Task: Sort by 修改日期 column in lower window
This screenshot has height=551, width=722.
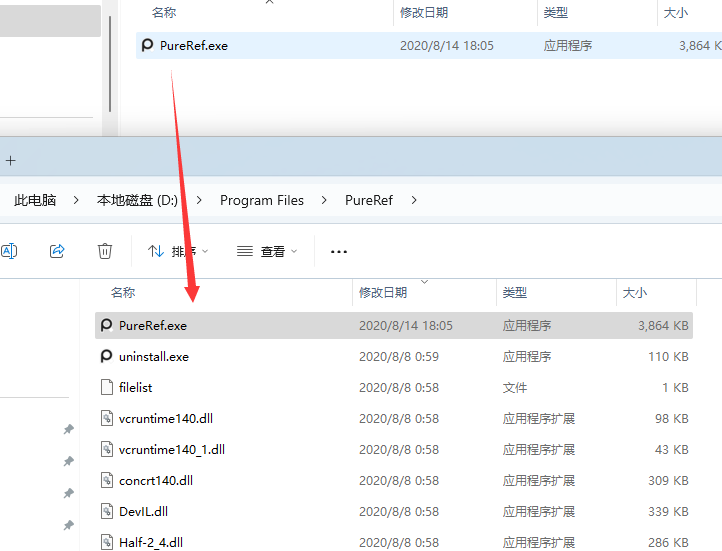Action: tap(383, 293)
